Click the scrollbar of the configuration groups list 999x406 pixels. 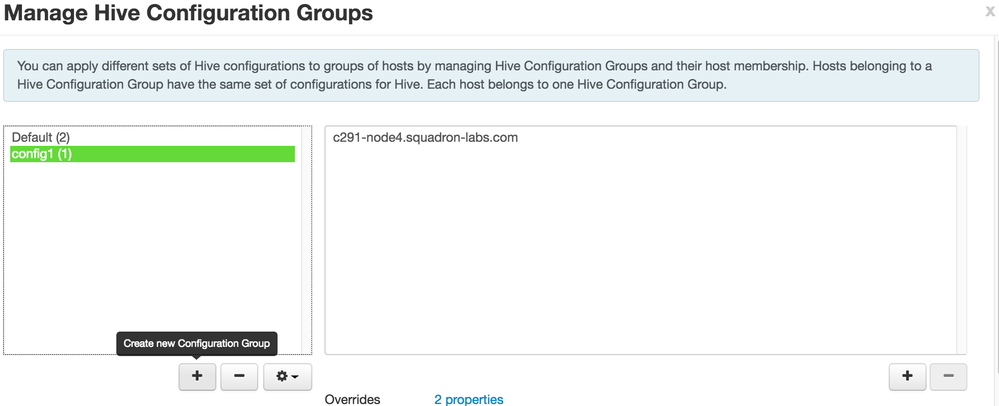click(x=307, y=240)
